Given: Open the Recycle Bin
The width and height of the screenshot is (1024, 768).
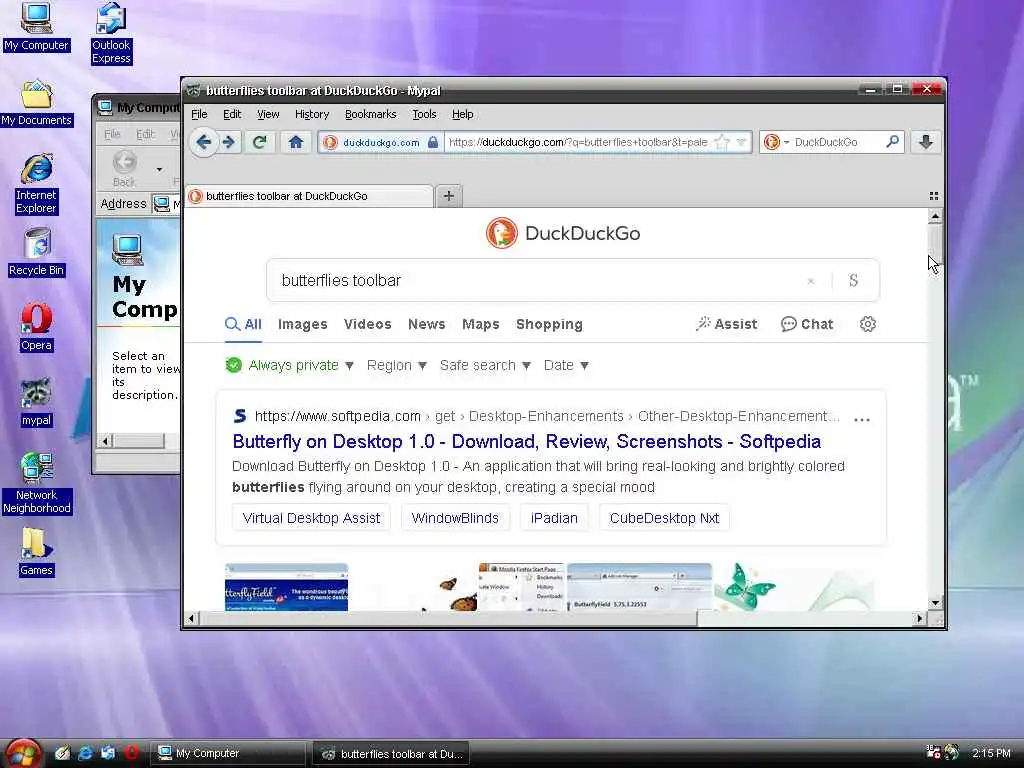Looking at the screenshot, I should (37, 252).
